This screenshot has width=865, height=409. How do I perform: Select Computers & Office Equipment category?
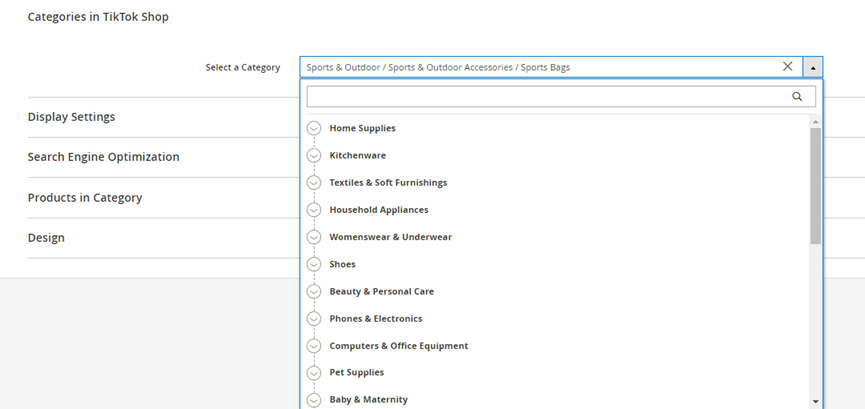tap(398, 346)
